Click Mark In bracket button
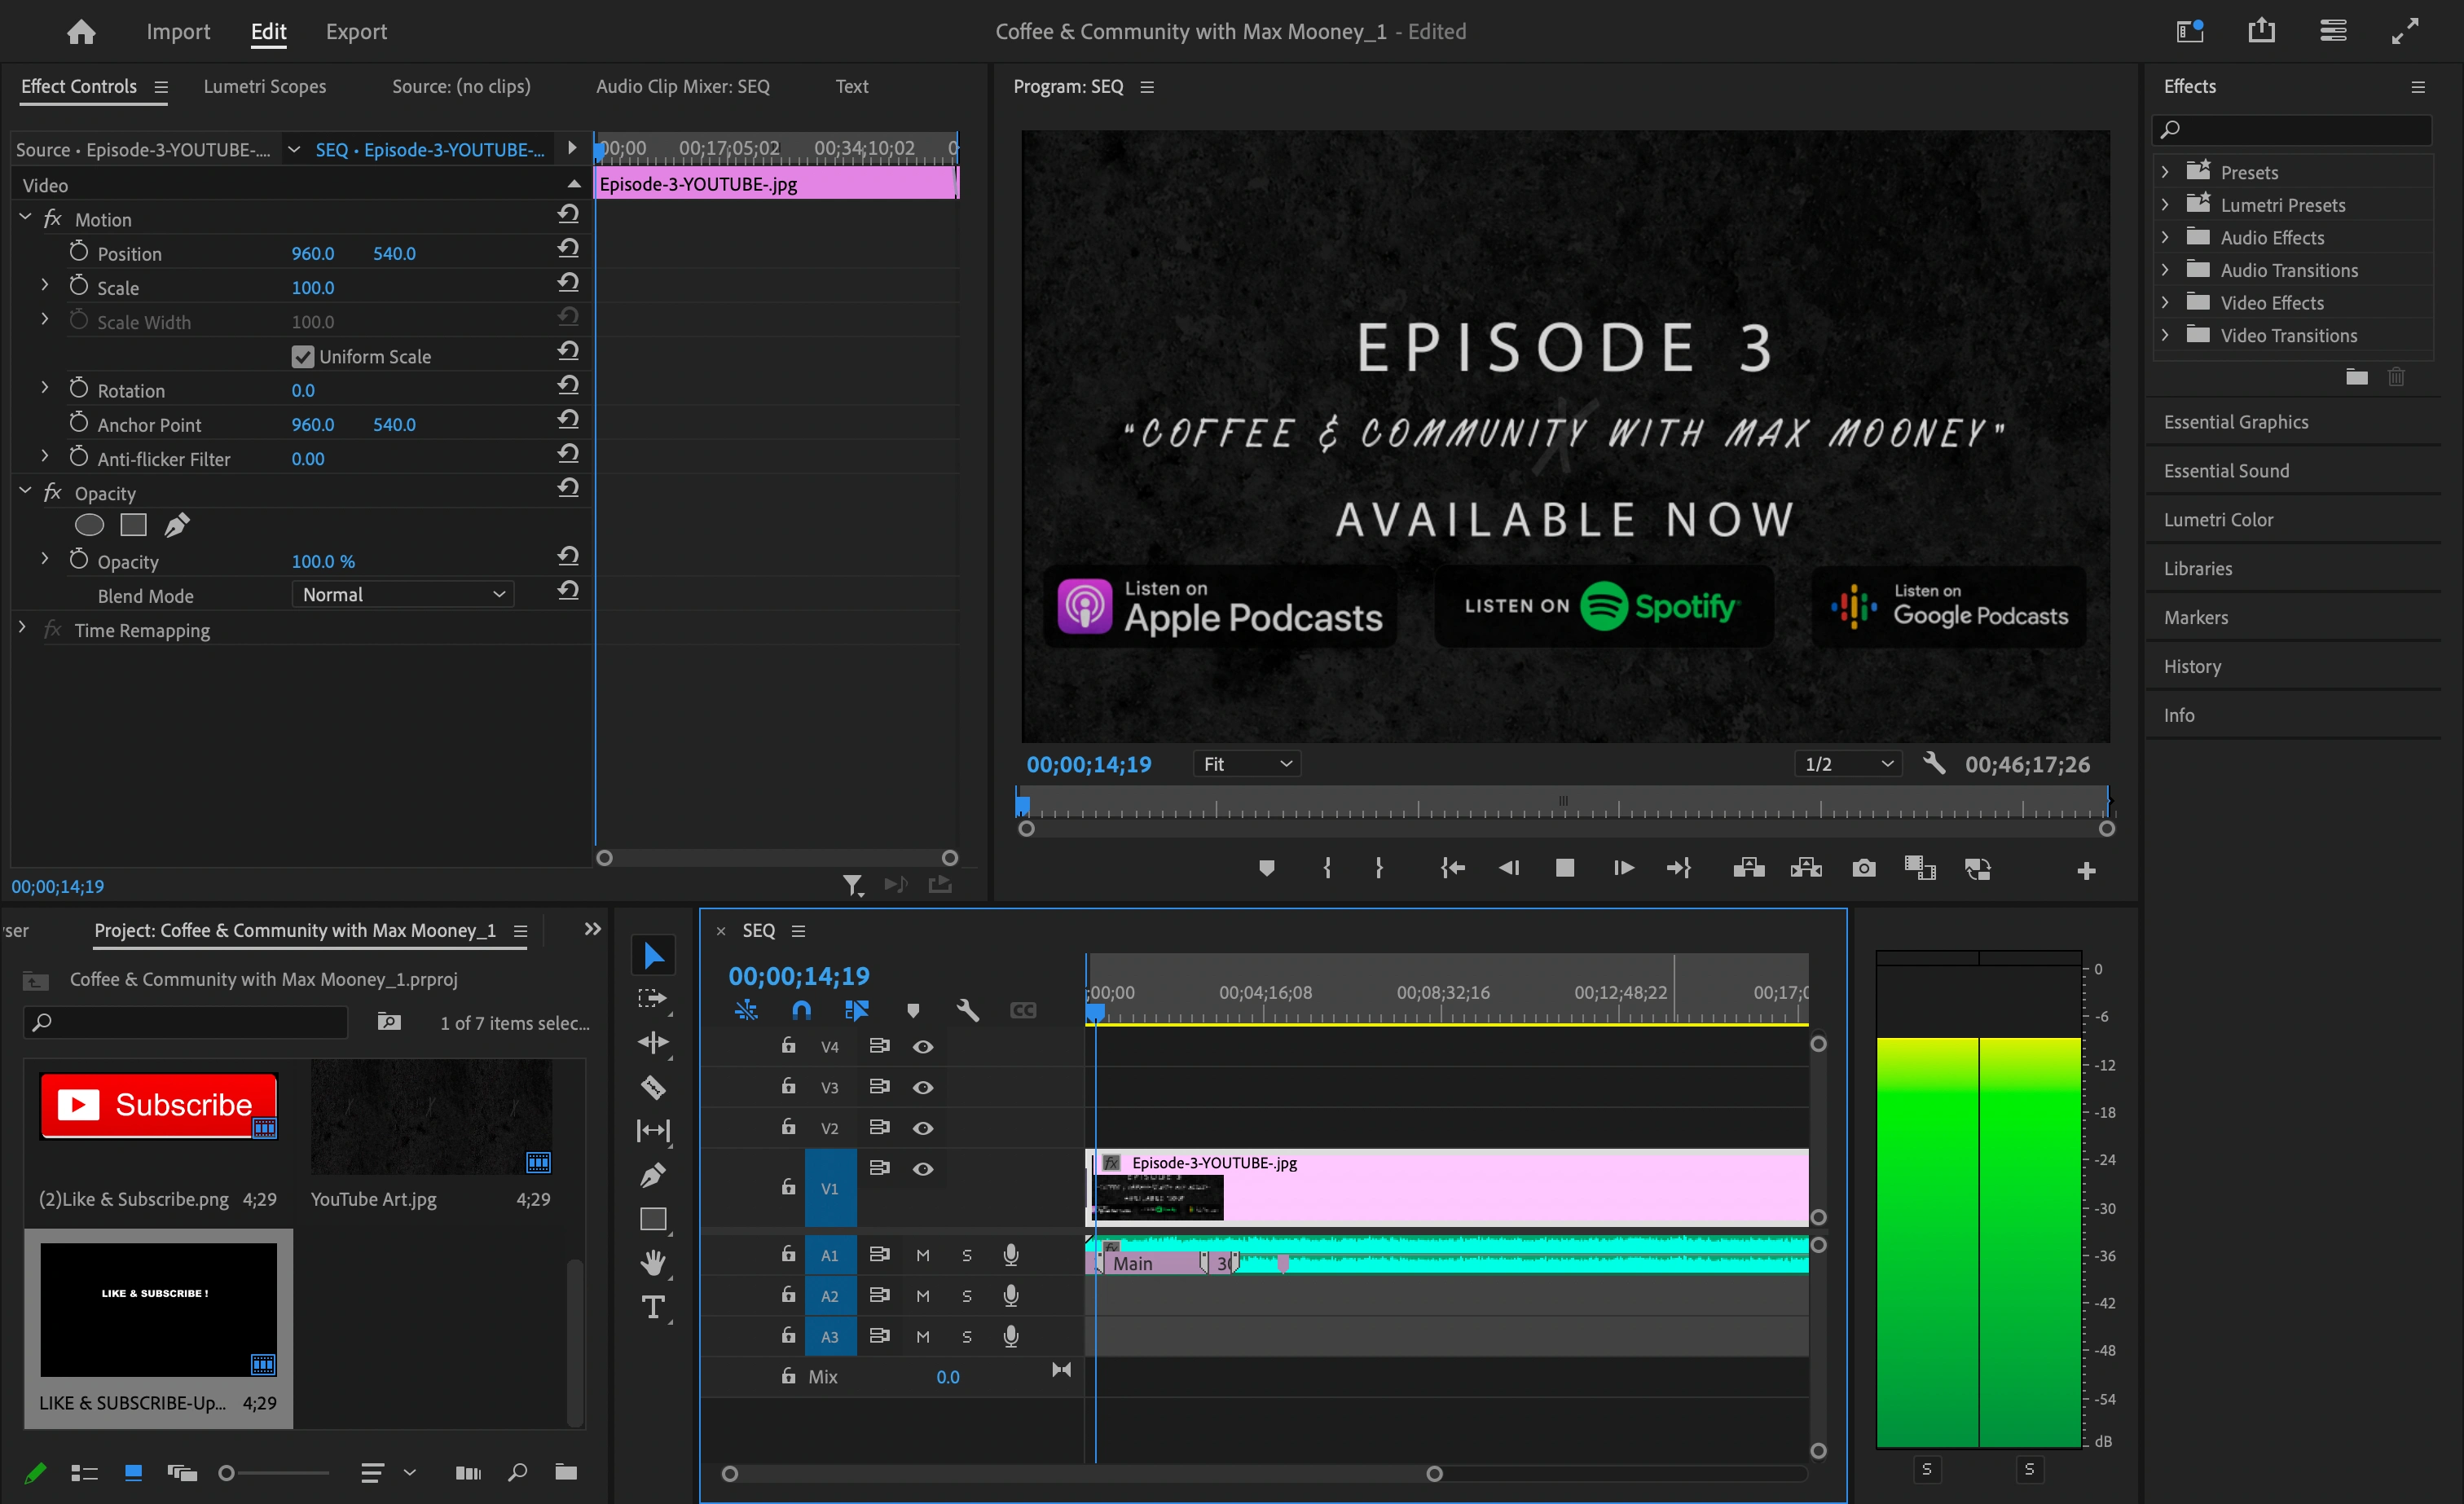The width and height of the screenshot is (2464, 1504). (x=1327, y=868)
